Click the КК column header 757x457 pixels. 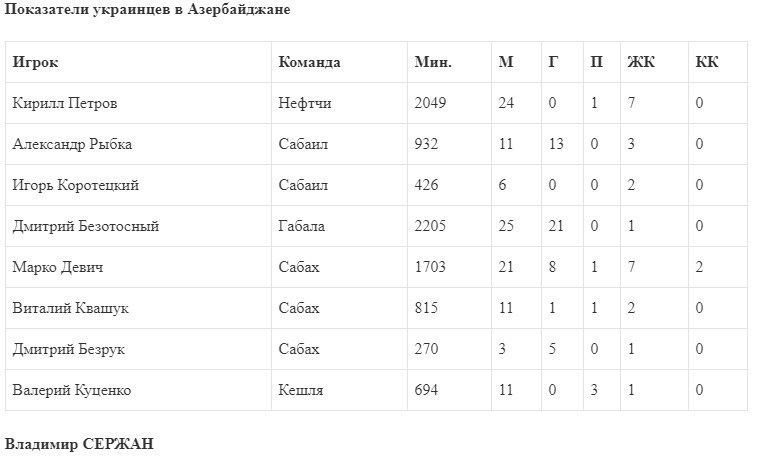707,62
